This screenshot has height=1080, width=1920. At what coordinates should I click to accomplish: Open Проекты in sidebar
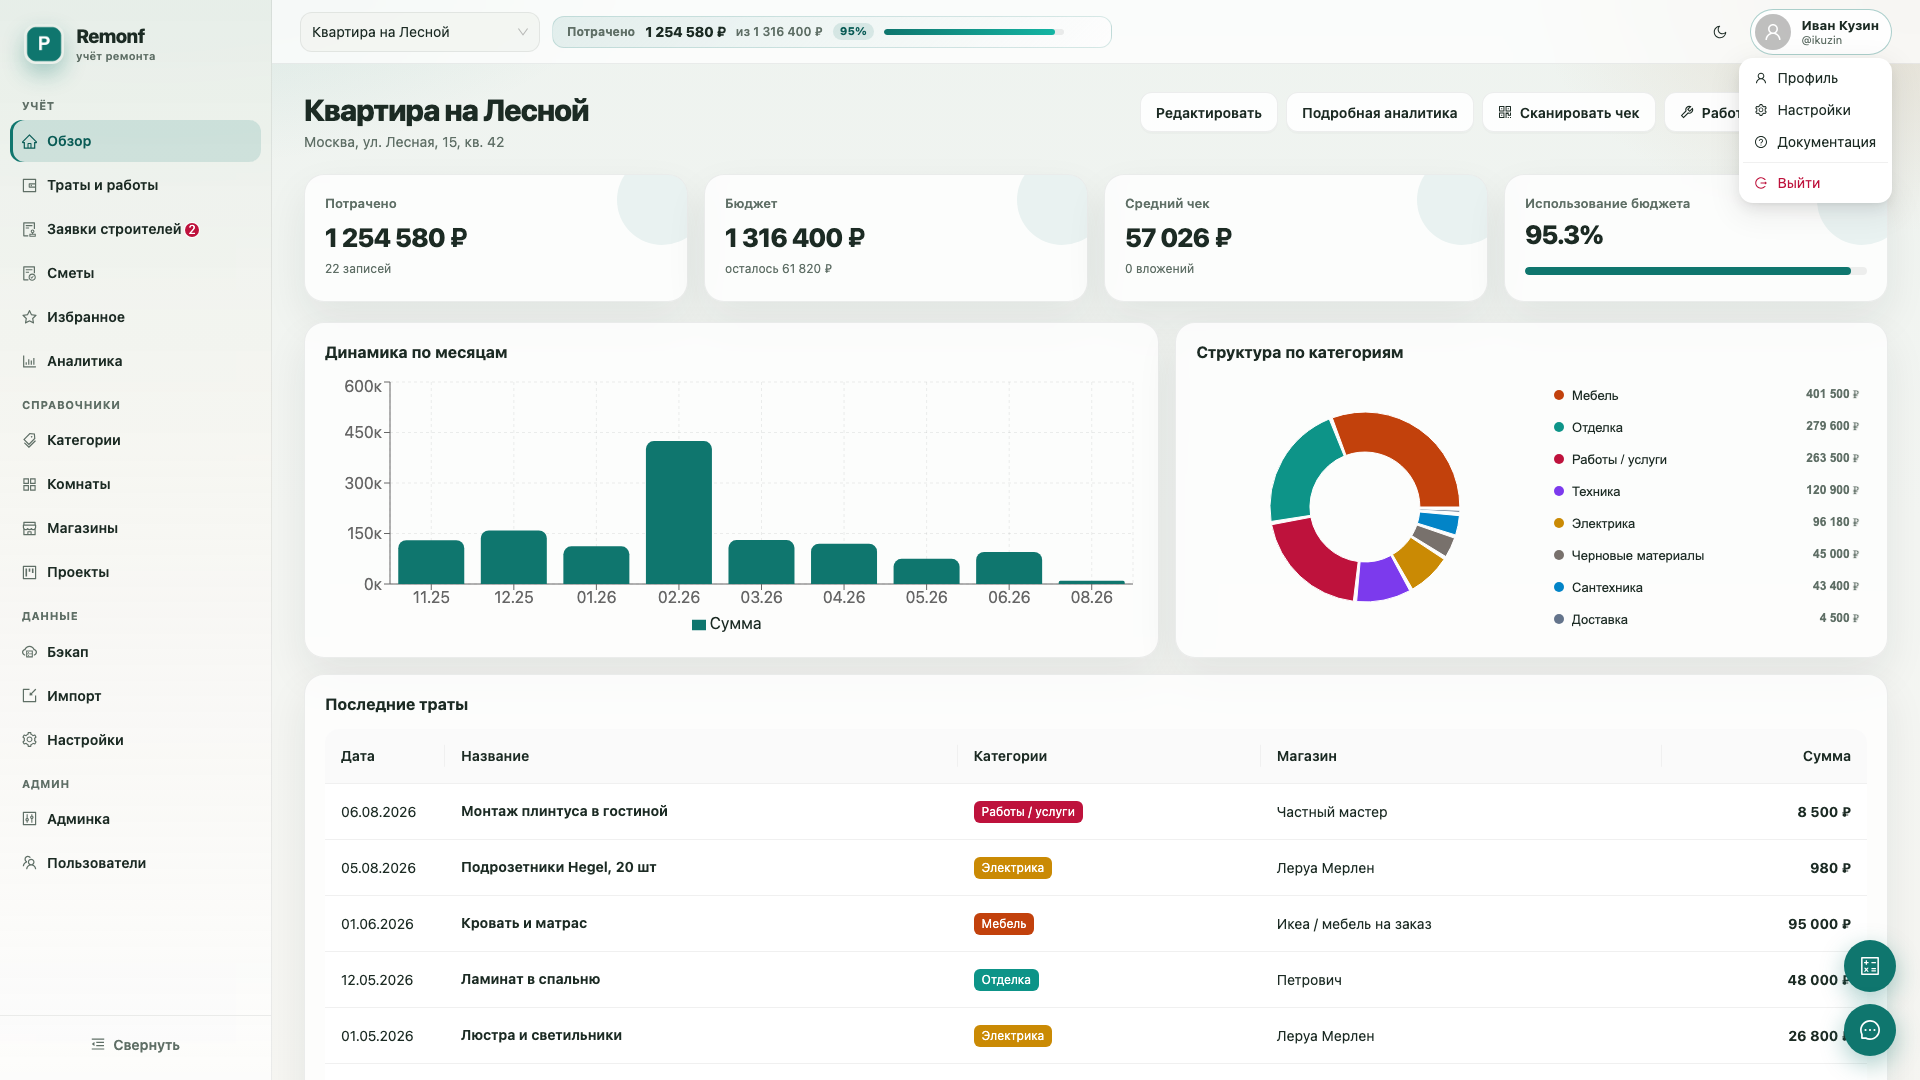pos(136,572)
